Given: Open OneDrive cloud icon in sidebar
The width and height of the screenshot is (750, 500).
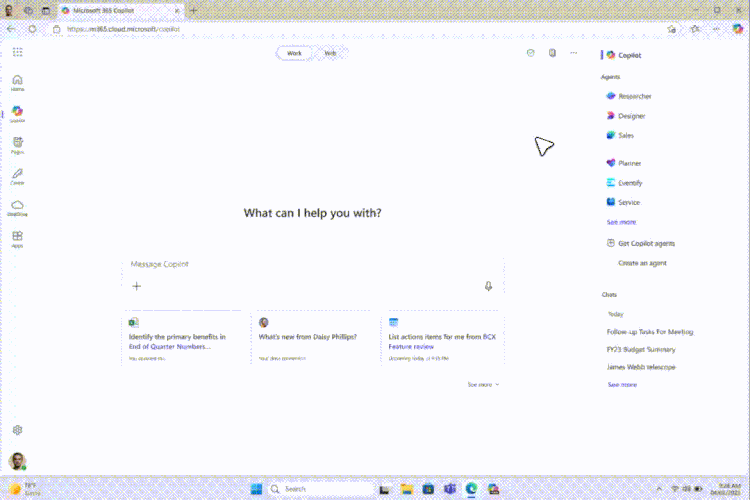Looking at the screenshot, I should click(x=18, y=208).
